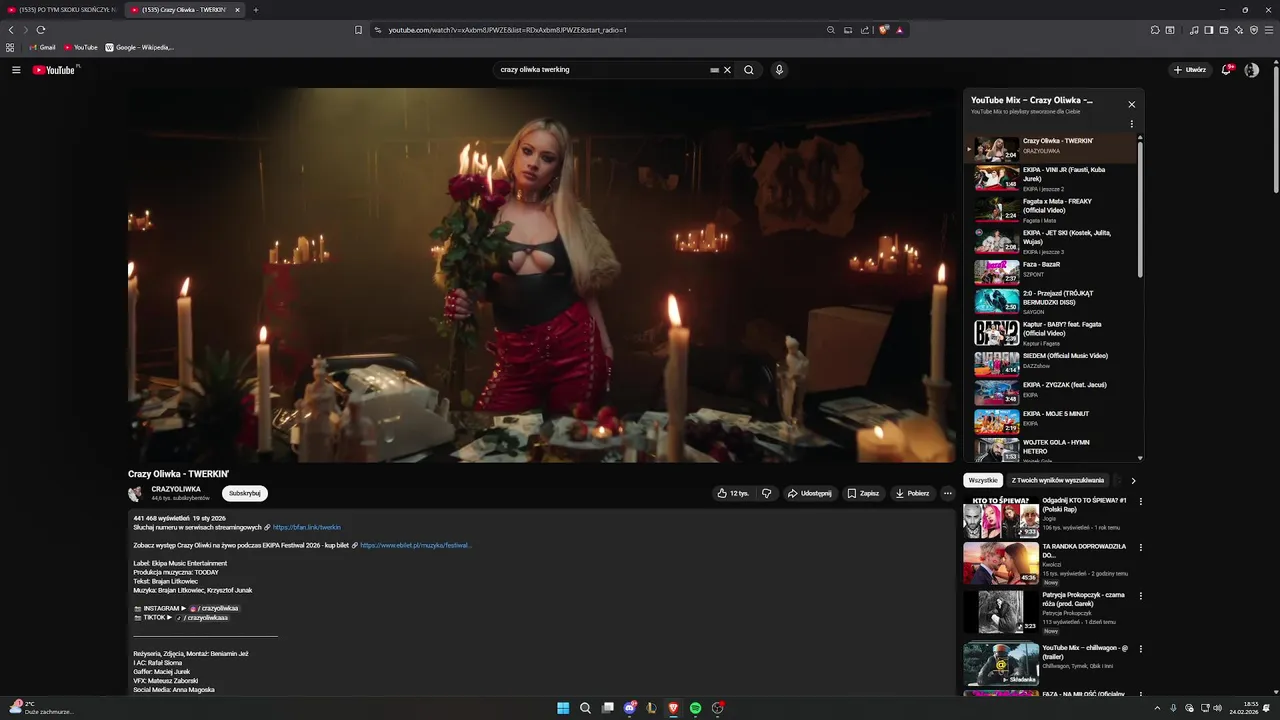Open the Instagram crazyoliwkaa link
Viewport: 1280px width, 720px height.
coord(214,608)
